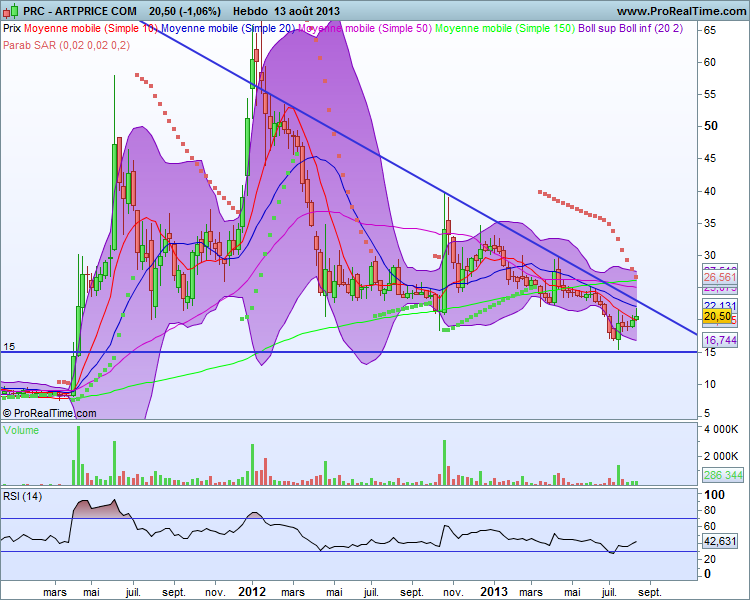Click the 65 price axis label
Viewport: 750px width, 600px height.
tap(710, 31)
